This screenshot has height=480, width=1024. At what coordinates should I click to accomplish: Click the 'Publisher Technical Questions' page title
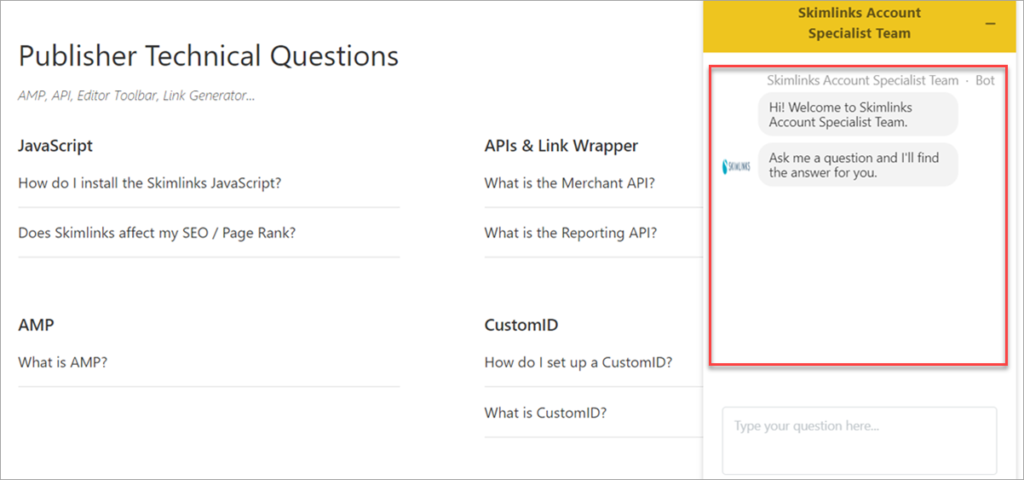click(208, 56)
